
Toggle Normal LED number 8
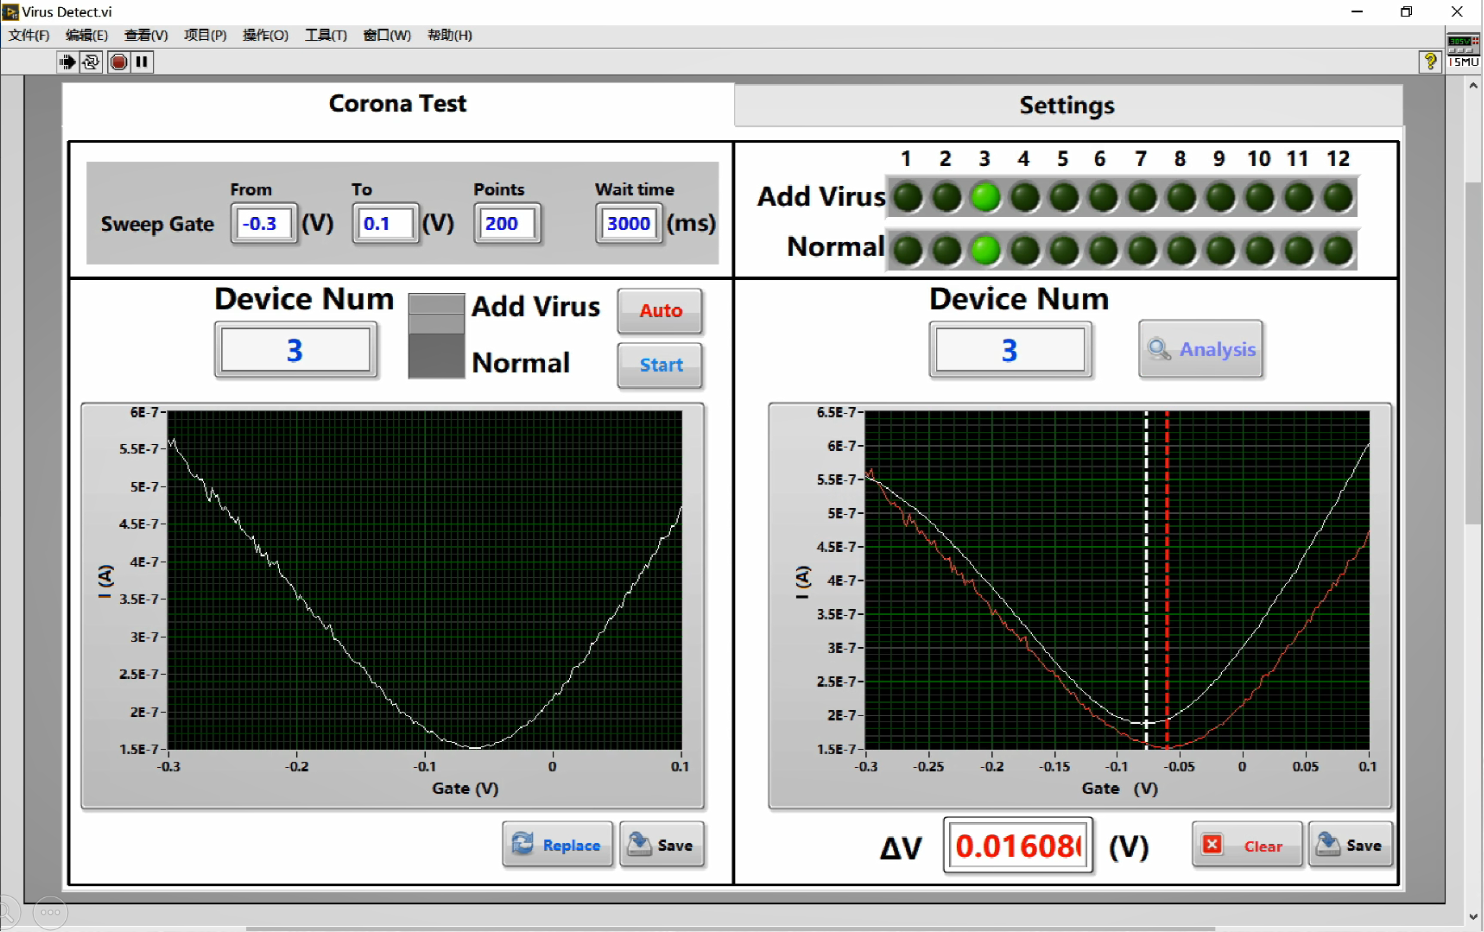[x=1181, y=249]
